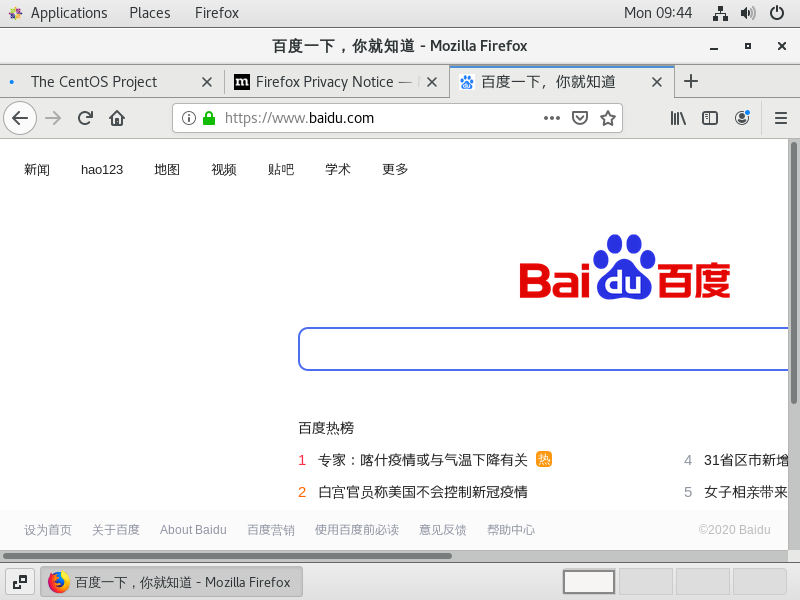This screenshot has height=600, width=800.
Task: Open the Firefox home page icon
Action: 117,118
